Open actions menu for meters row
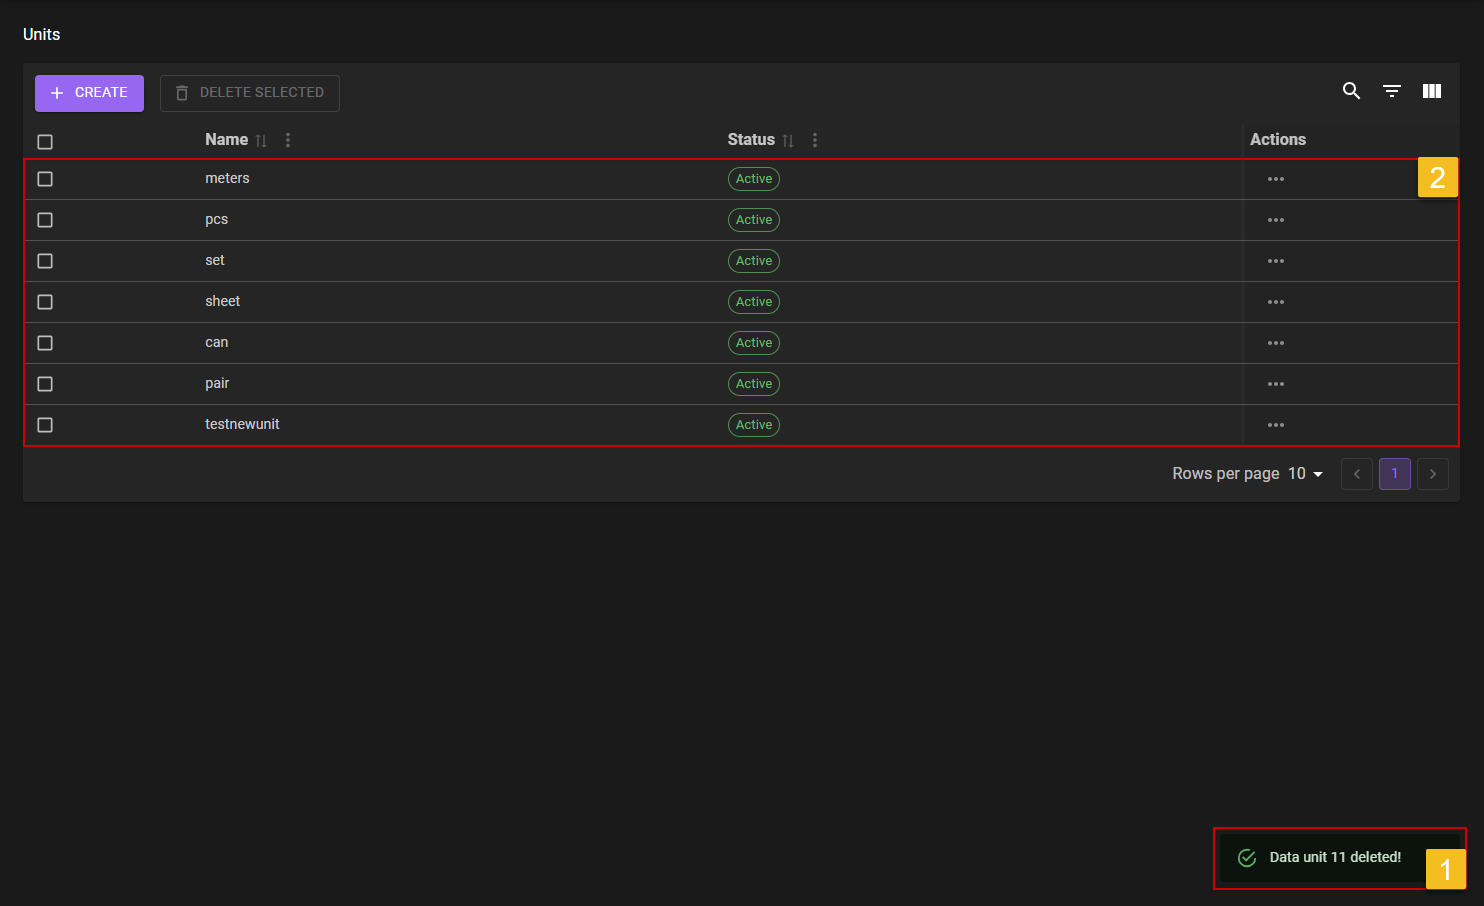This screenshot has width=1484, height=906. 1275,179
